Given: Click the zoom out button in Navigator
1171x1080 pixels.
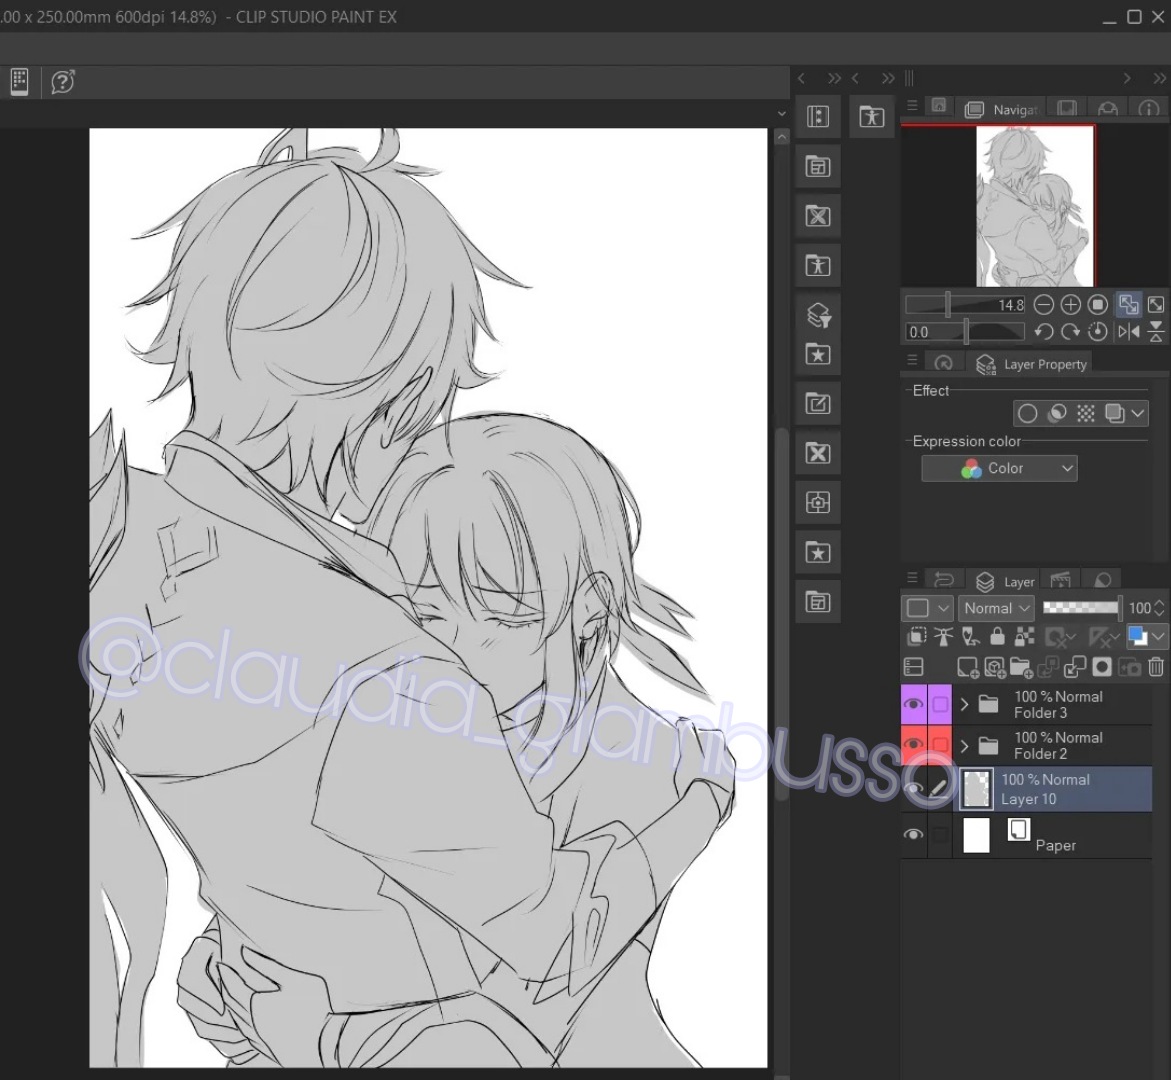Looking at the screenshot, I should pos(1044,305).
